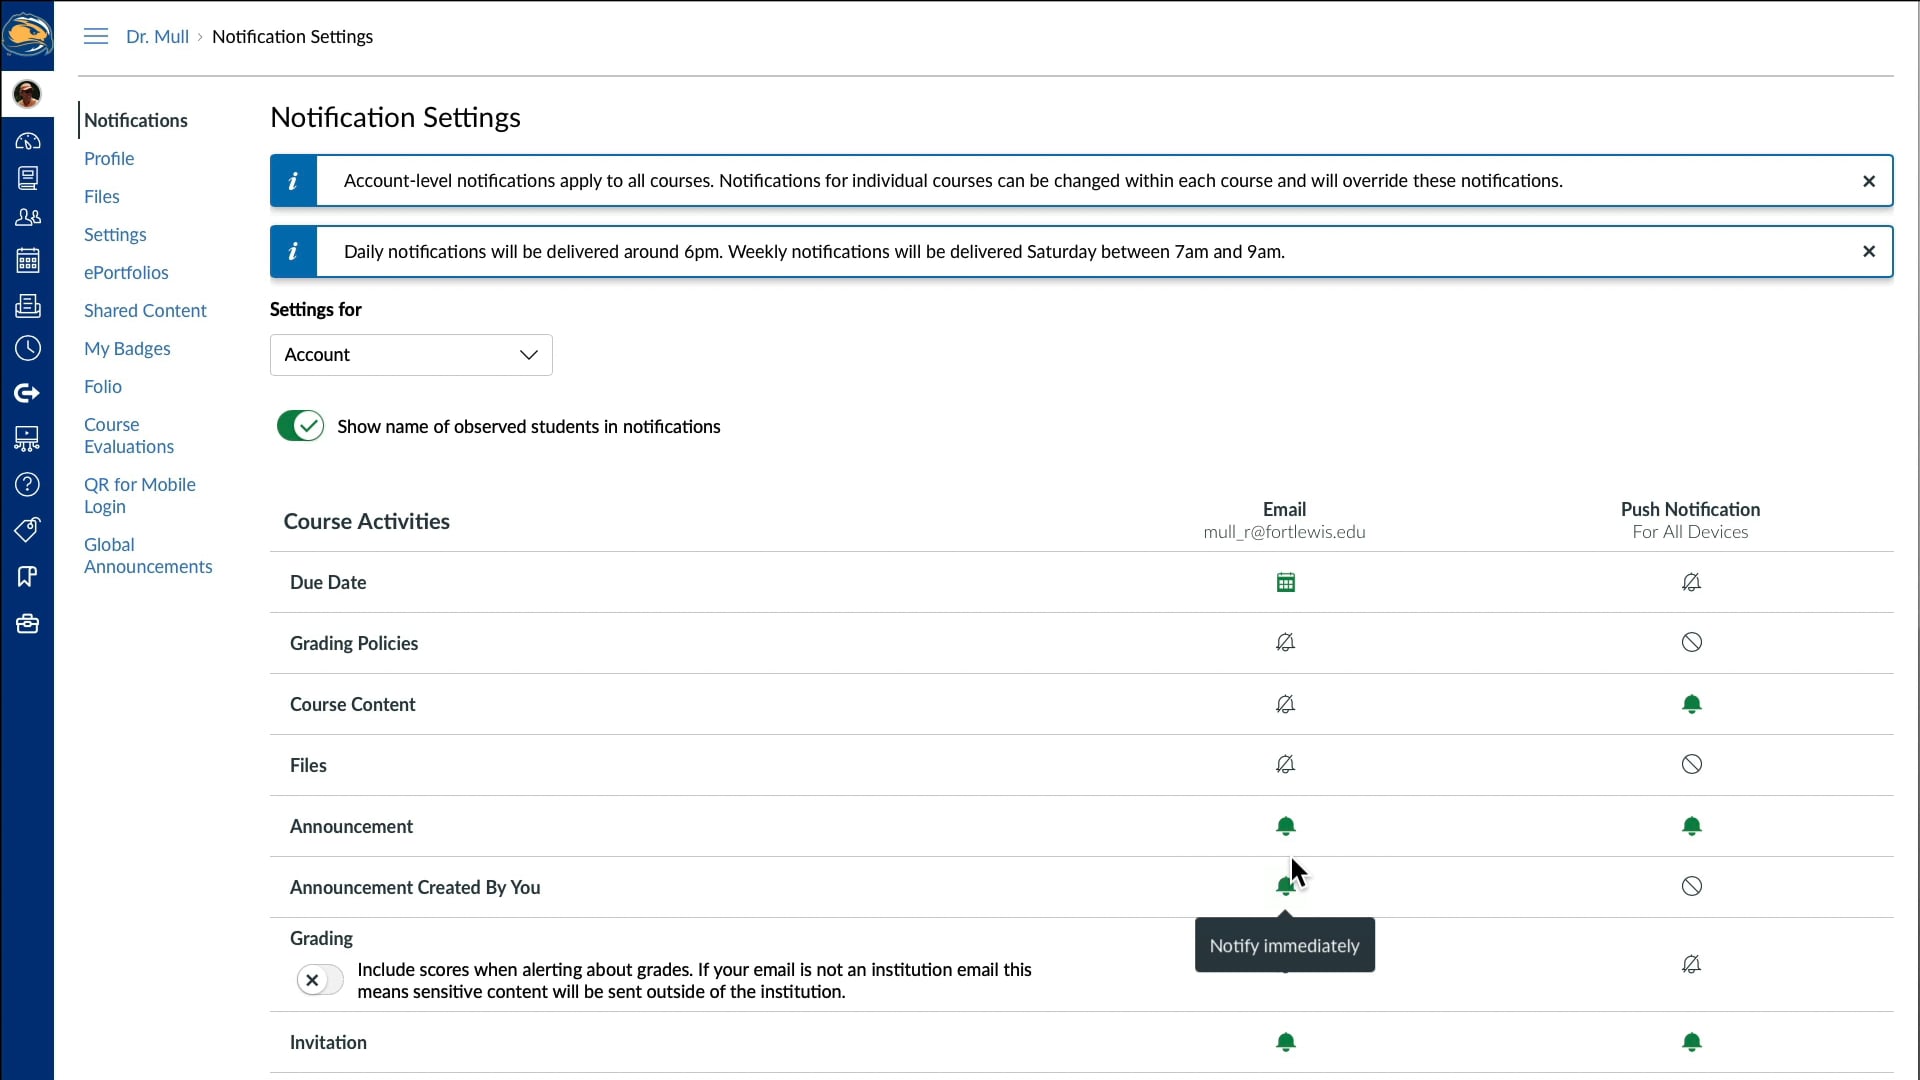The width and height of the screenshot is (1920, 1080).
Task: Click the tag icon in the sidebar
Action: pyautogui.click(x=27, y=530)
